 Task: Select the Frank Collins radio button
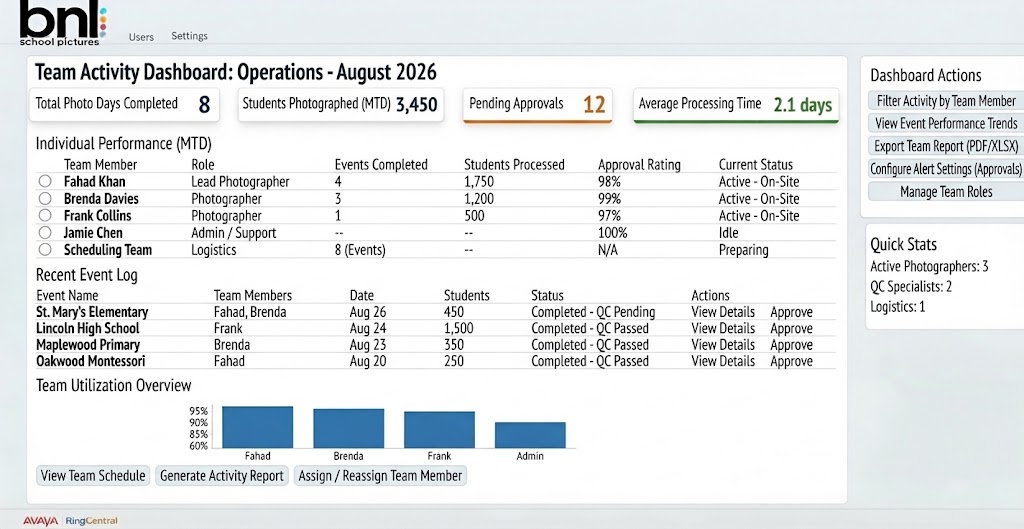point(44,216)
